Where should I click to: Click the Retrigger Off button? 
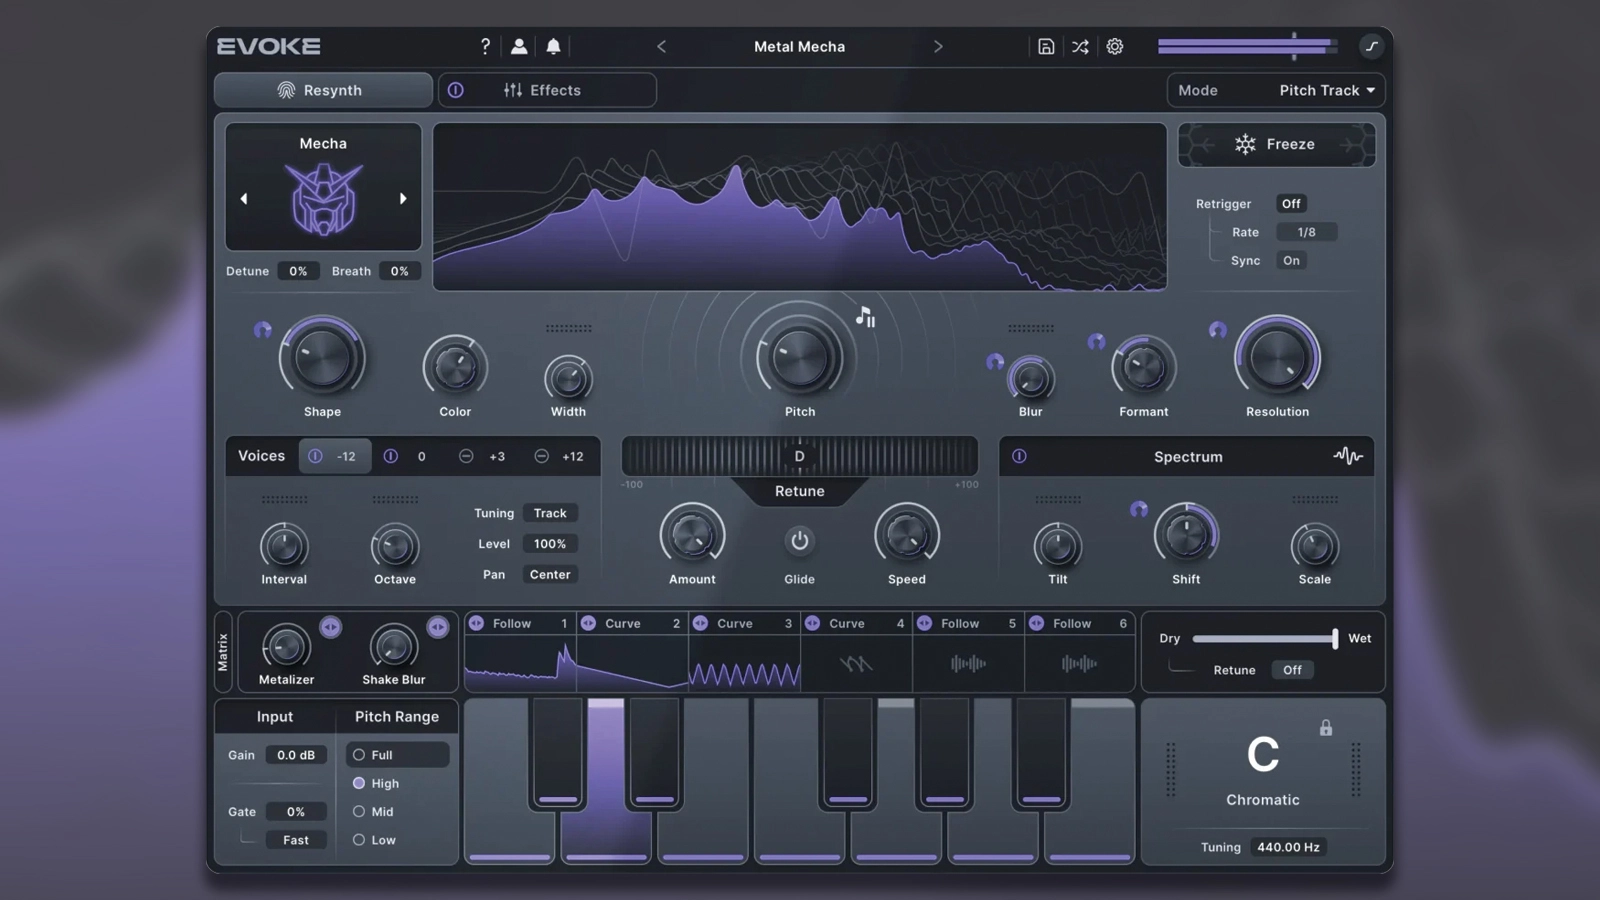[1291, 204]
